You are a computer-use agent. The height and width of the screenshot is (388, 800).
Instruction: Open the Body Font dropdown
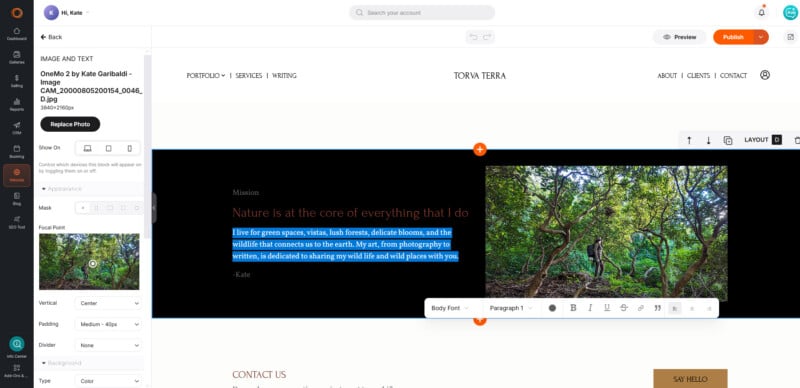coord(449,308)
